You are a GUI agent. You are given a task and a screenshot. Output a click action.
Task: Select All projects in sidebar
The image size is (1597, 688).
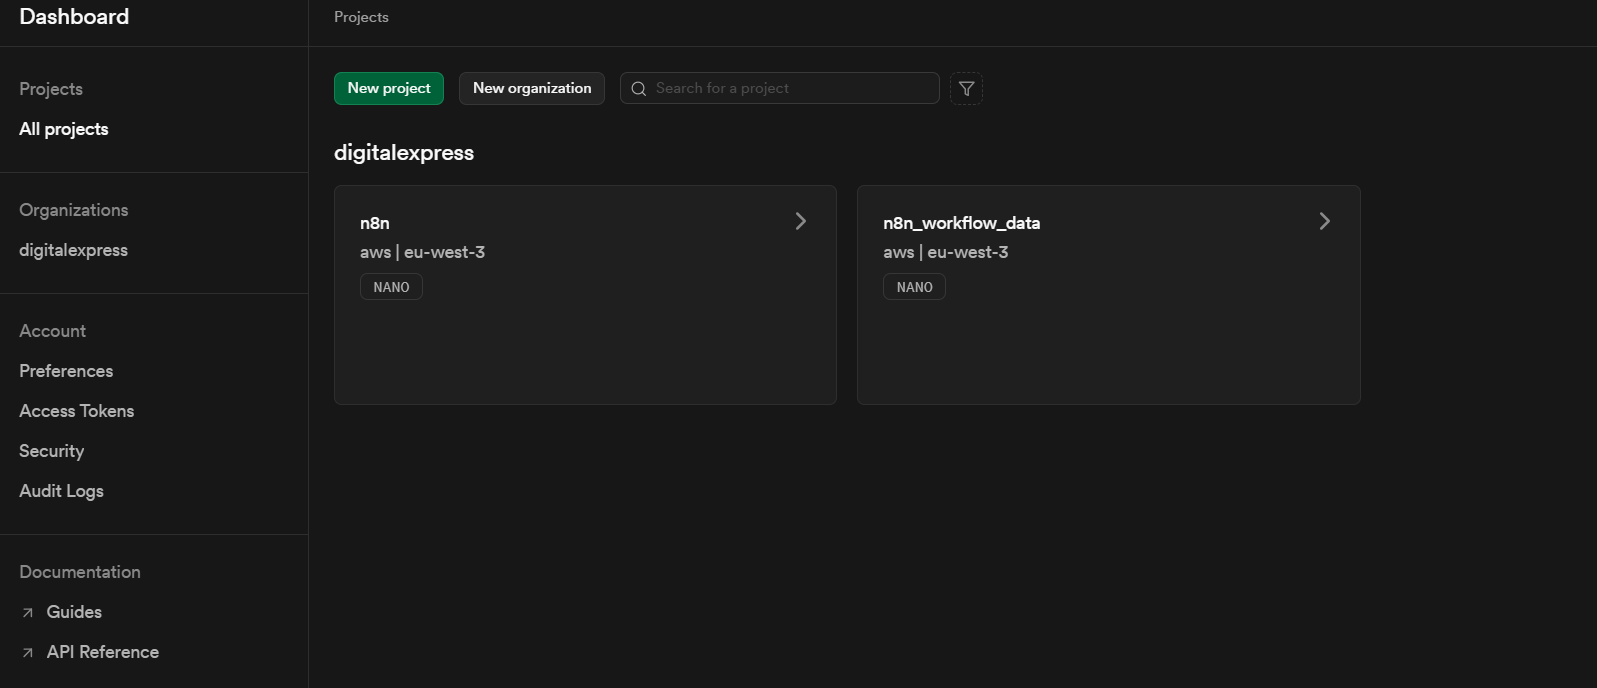pos(64,129)
